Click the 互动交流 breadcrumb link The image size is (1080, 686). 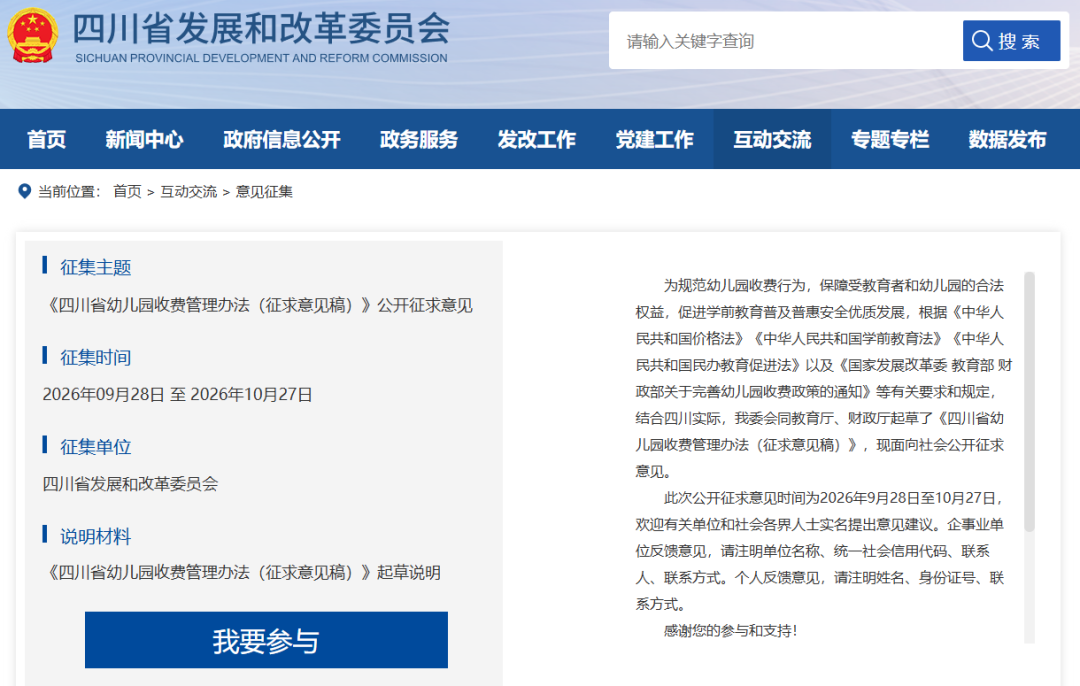point(189,191)
